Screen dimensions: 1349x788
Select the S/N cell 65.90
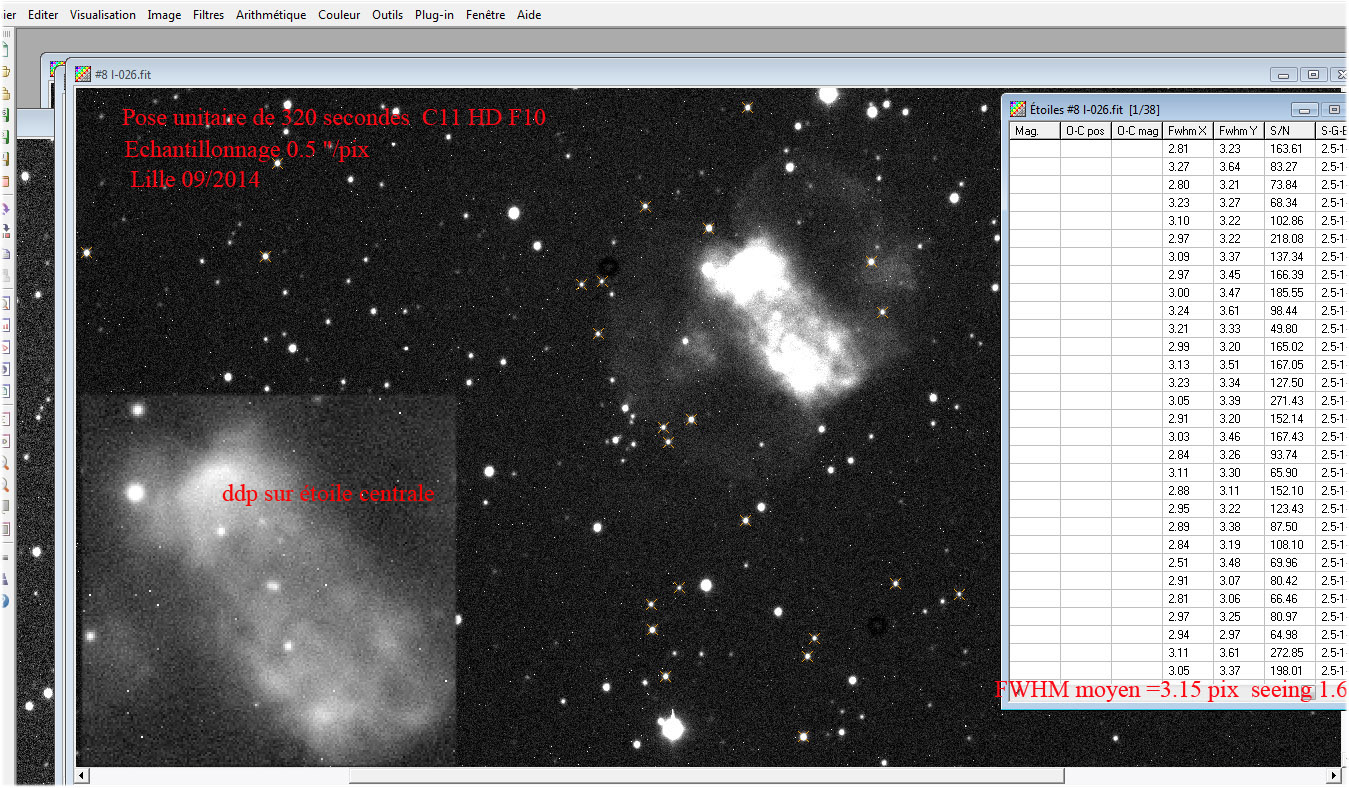click(1292, 473)
